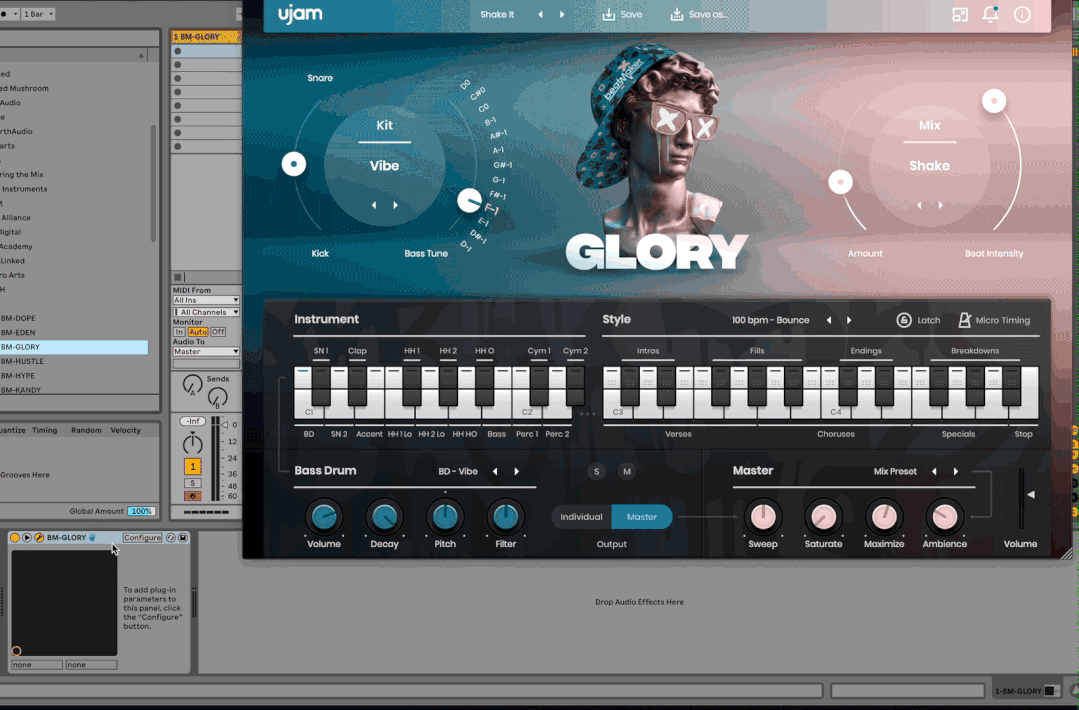Click the Master Saturate knob

(823, 517)
